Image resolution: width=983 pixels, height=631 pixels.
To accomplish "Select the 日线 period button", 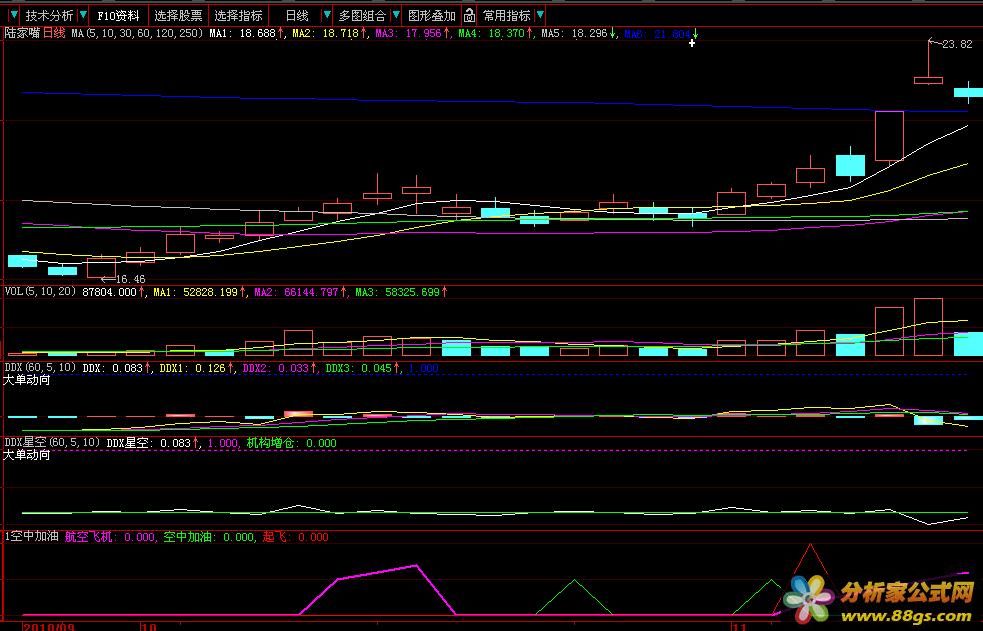I will click(x=297, y=15).
